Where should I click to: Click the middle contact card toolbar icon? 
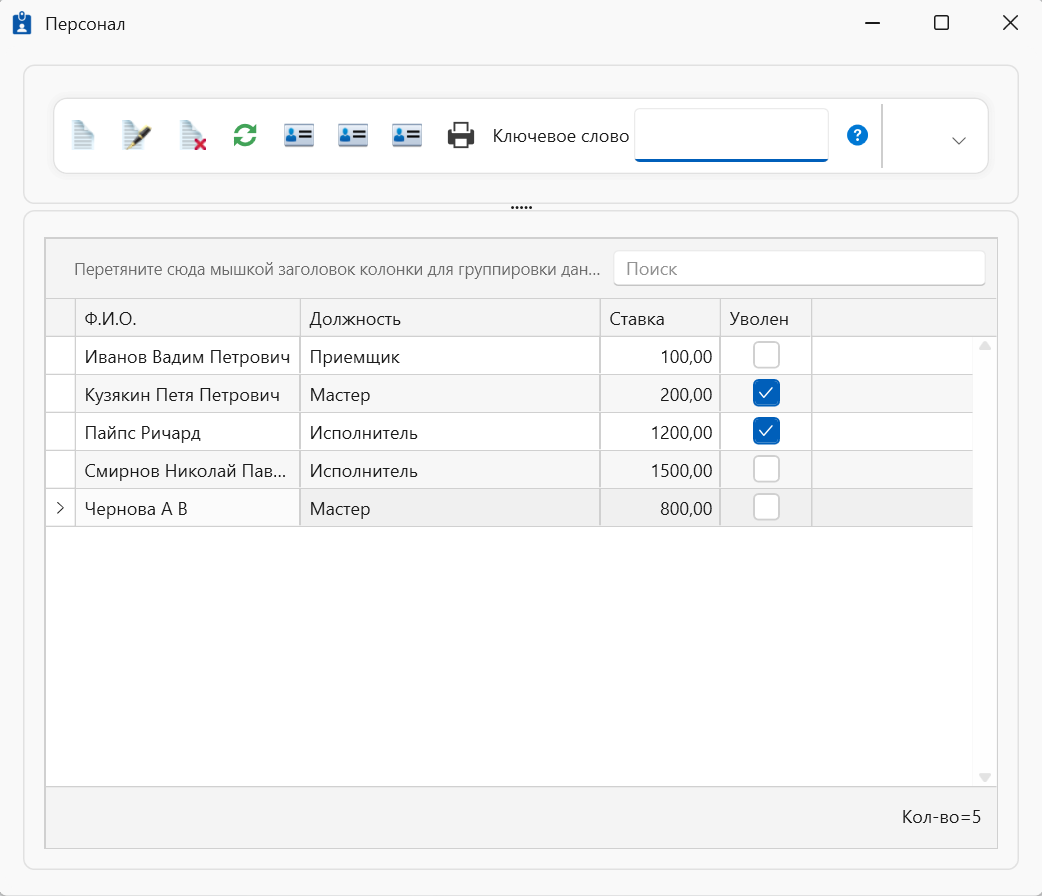[x=353, y=136]
